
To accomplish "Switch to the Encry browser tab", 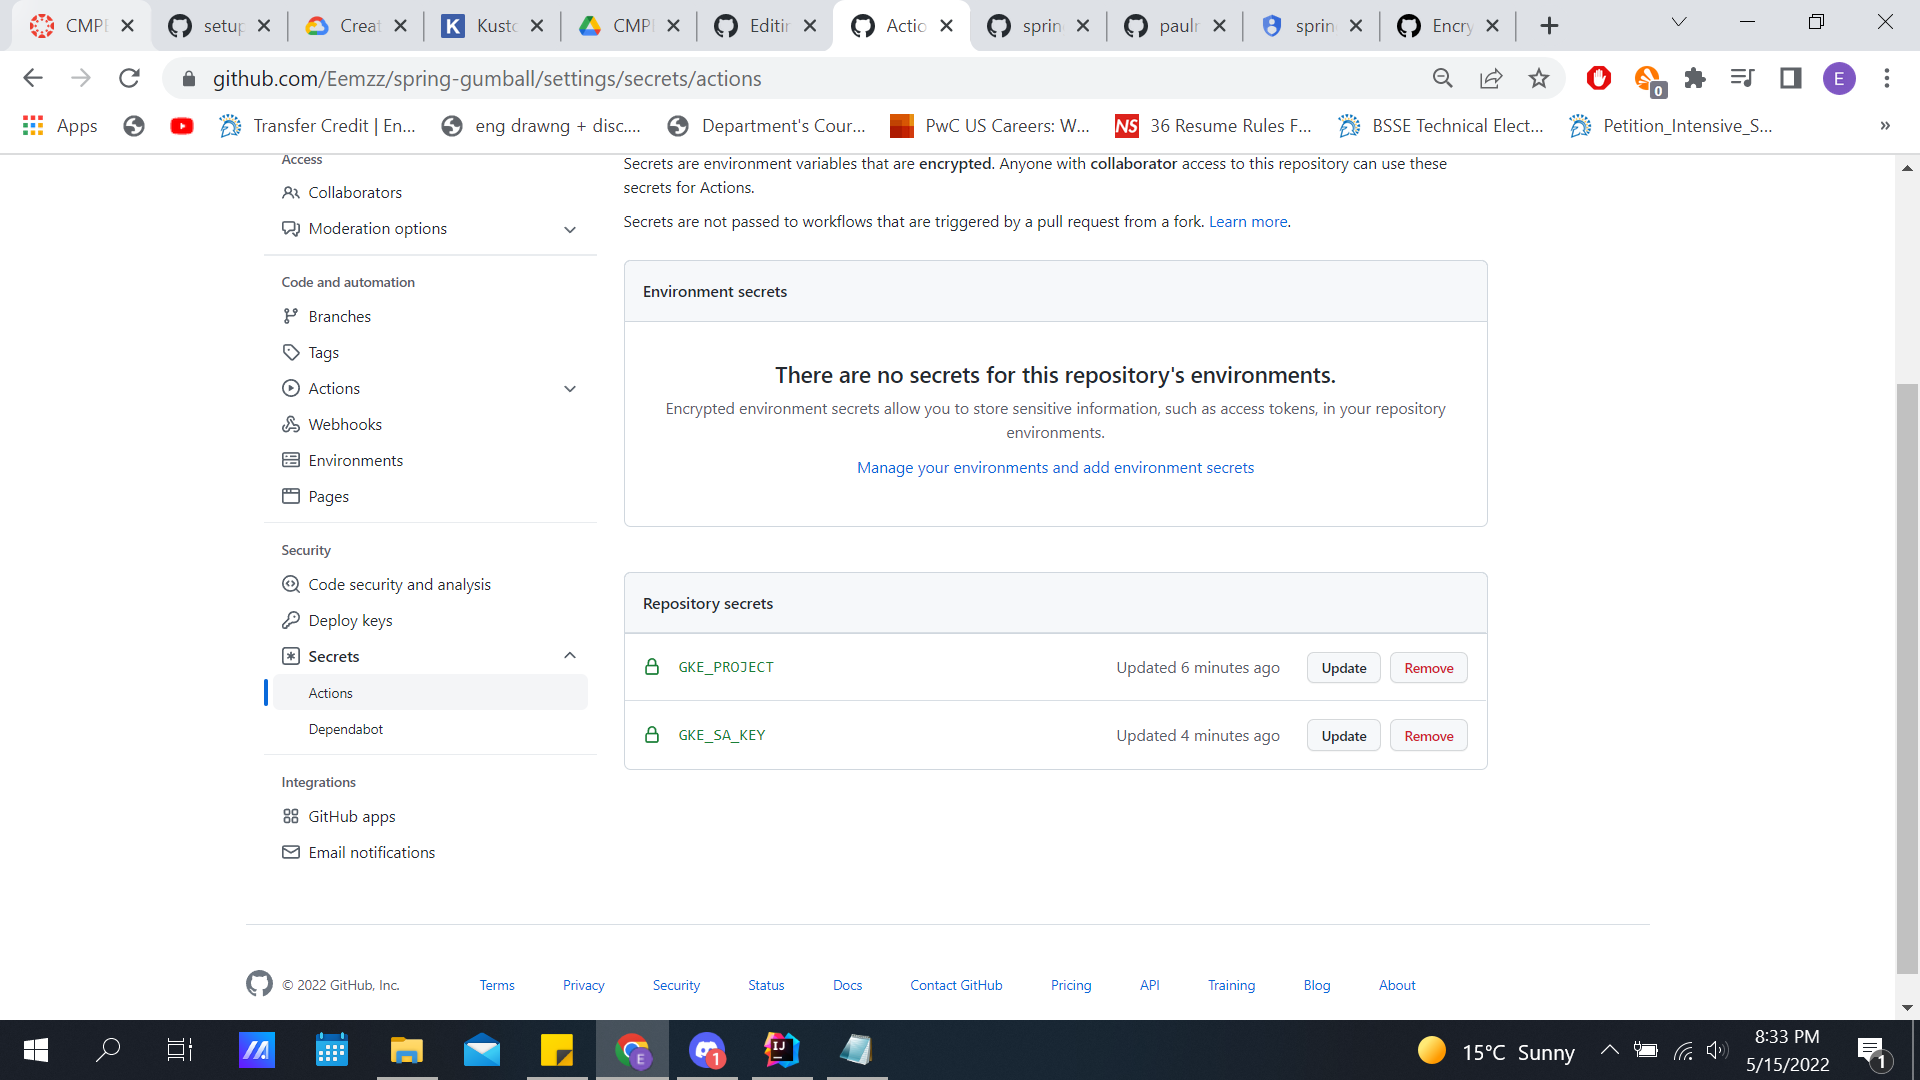I will pyautogui.click(x=1450, y=26).
